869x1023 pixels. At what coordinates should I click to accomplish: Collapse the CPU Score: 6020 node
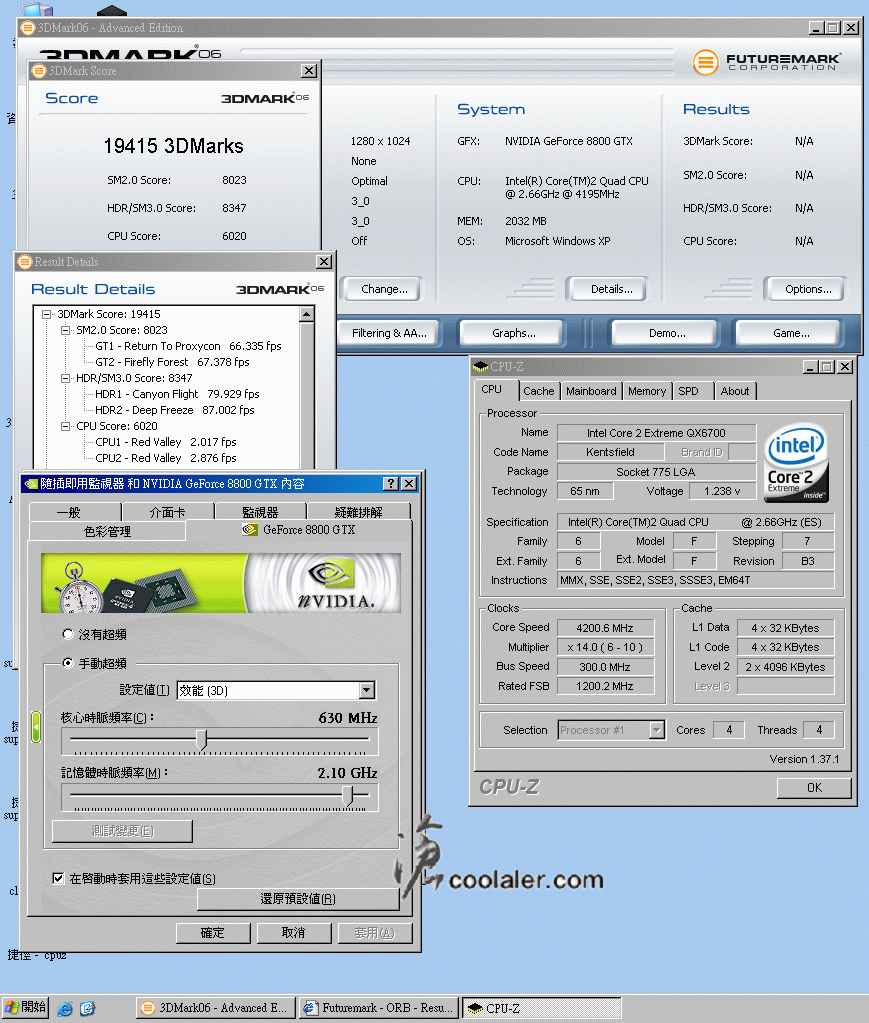65,426
